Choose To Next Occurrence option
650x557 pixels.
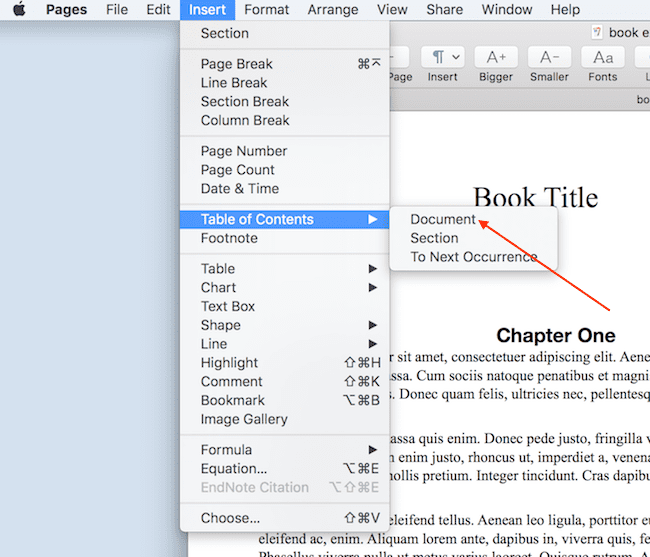point(473,257)
